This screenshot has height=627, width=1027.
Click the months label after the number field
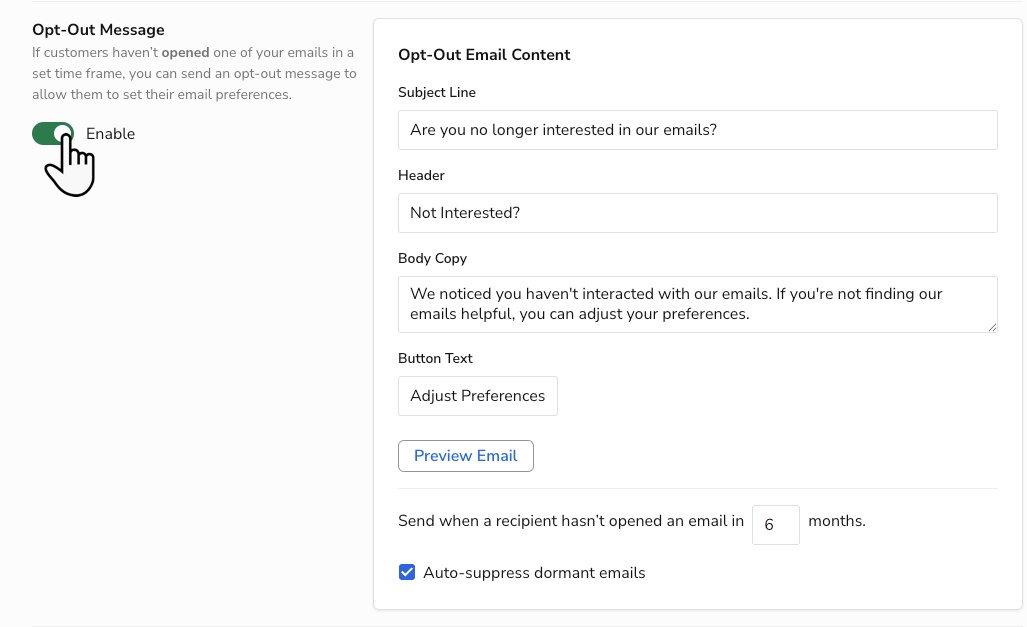click(x=836, y=521)
